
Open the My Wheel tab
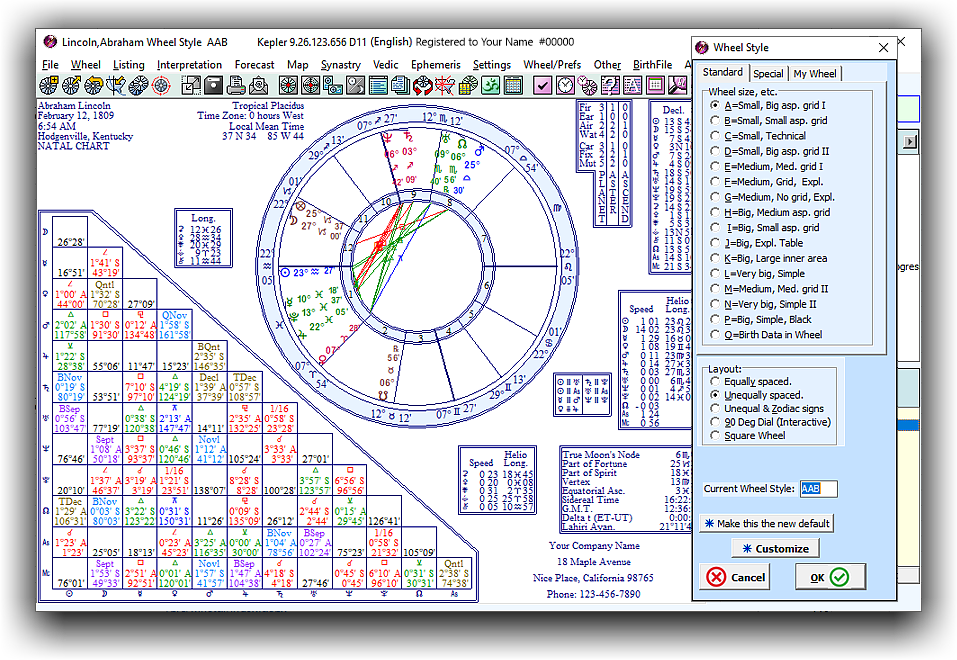815,73
